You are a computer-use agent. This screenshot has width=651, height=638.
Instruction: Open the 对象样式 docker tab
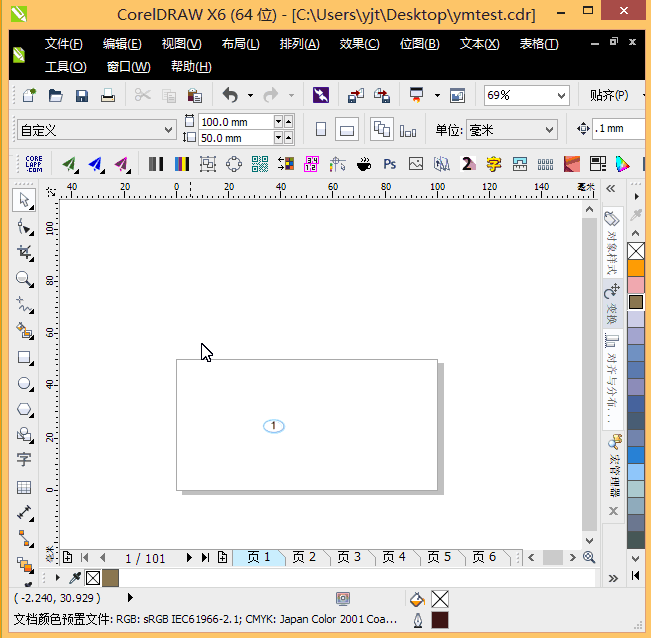click(612, 242)
